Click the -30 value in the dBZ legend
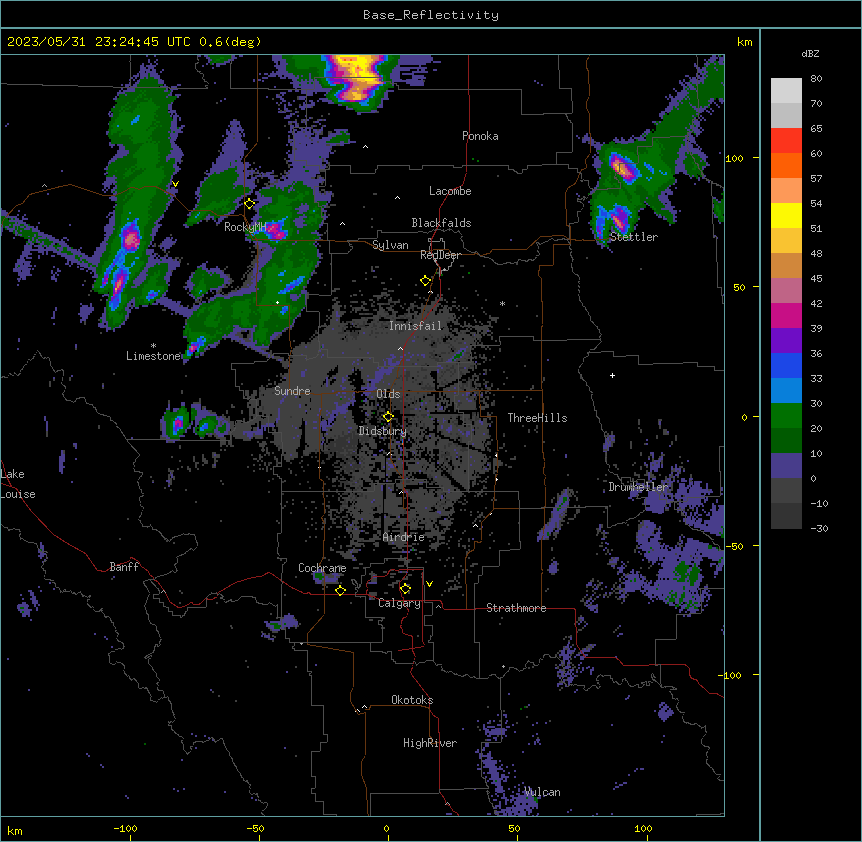The width and height of the screenshot is (862, 842). (x=819, y=528)
